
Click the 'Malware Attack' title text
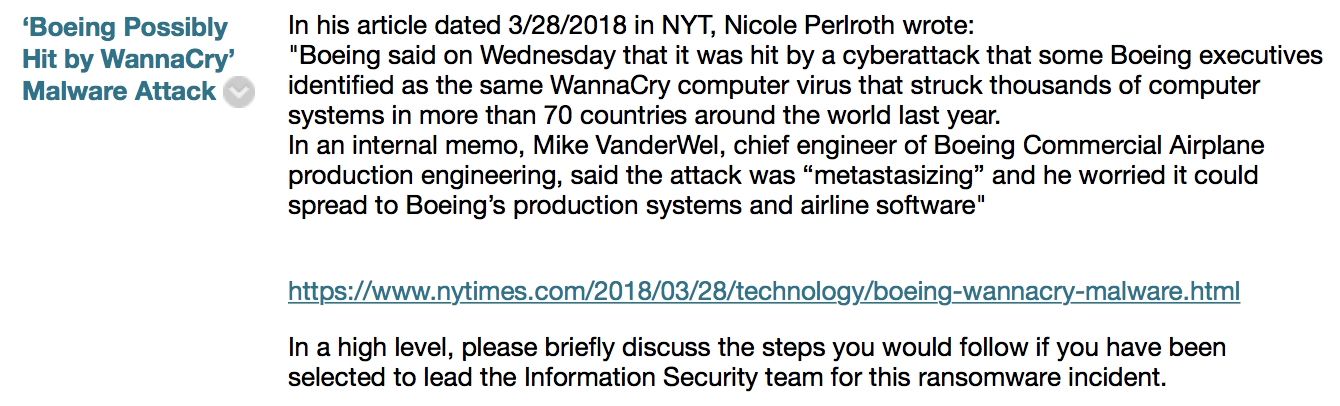[119, 91]
